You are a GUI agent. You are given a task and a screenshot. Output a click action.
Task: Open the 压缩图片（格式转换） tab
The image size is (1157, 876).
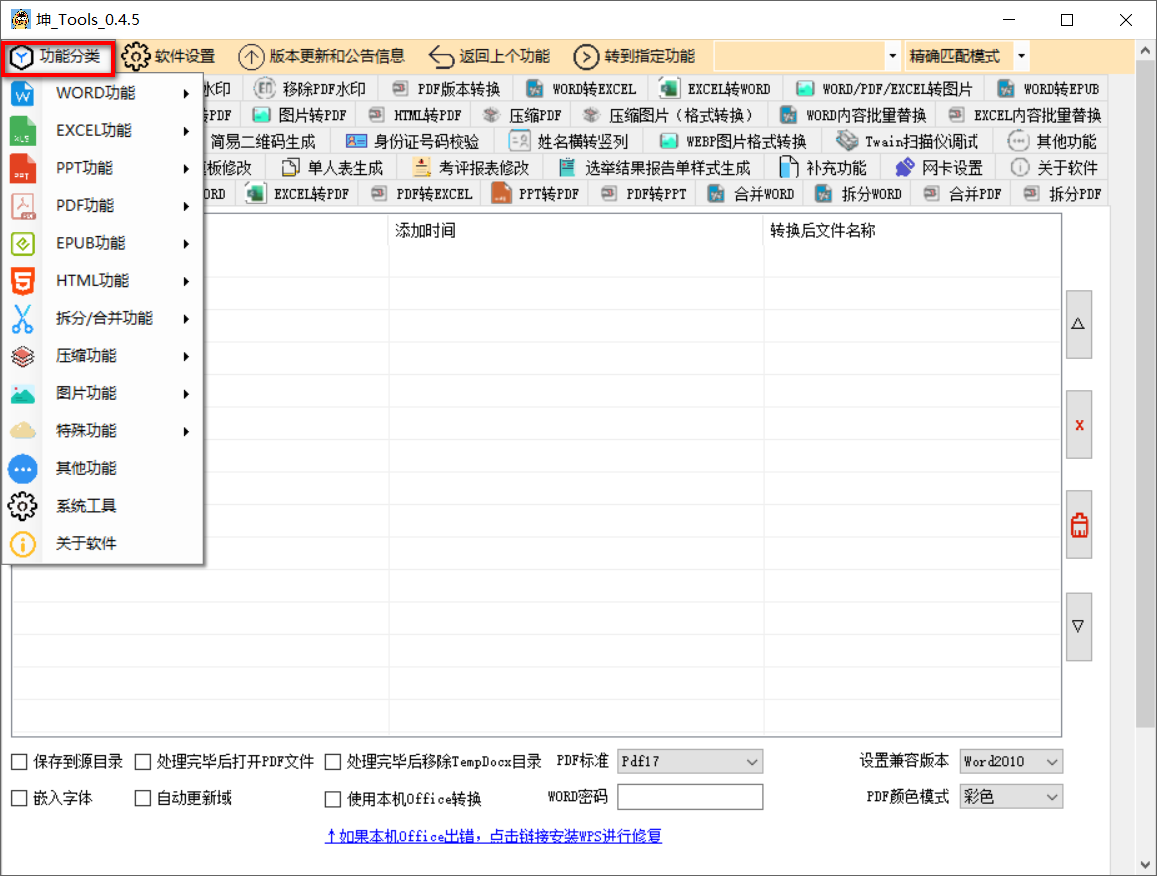(x=668, y=116)
